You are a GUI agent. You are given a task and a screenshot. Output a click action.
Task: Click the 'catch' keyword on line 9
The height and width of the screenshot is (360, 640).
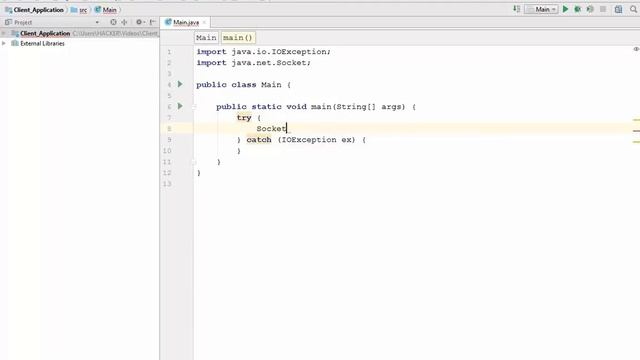coord(259,140)
